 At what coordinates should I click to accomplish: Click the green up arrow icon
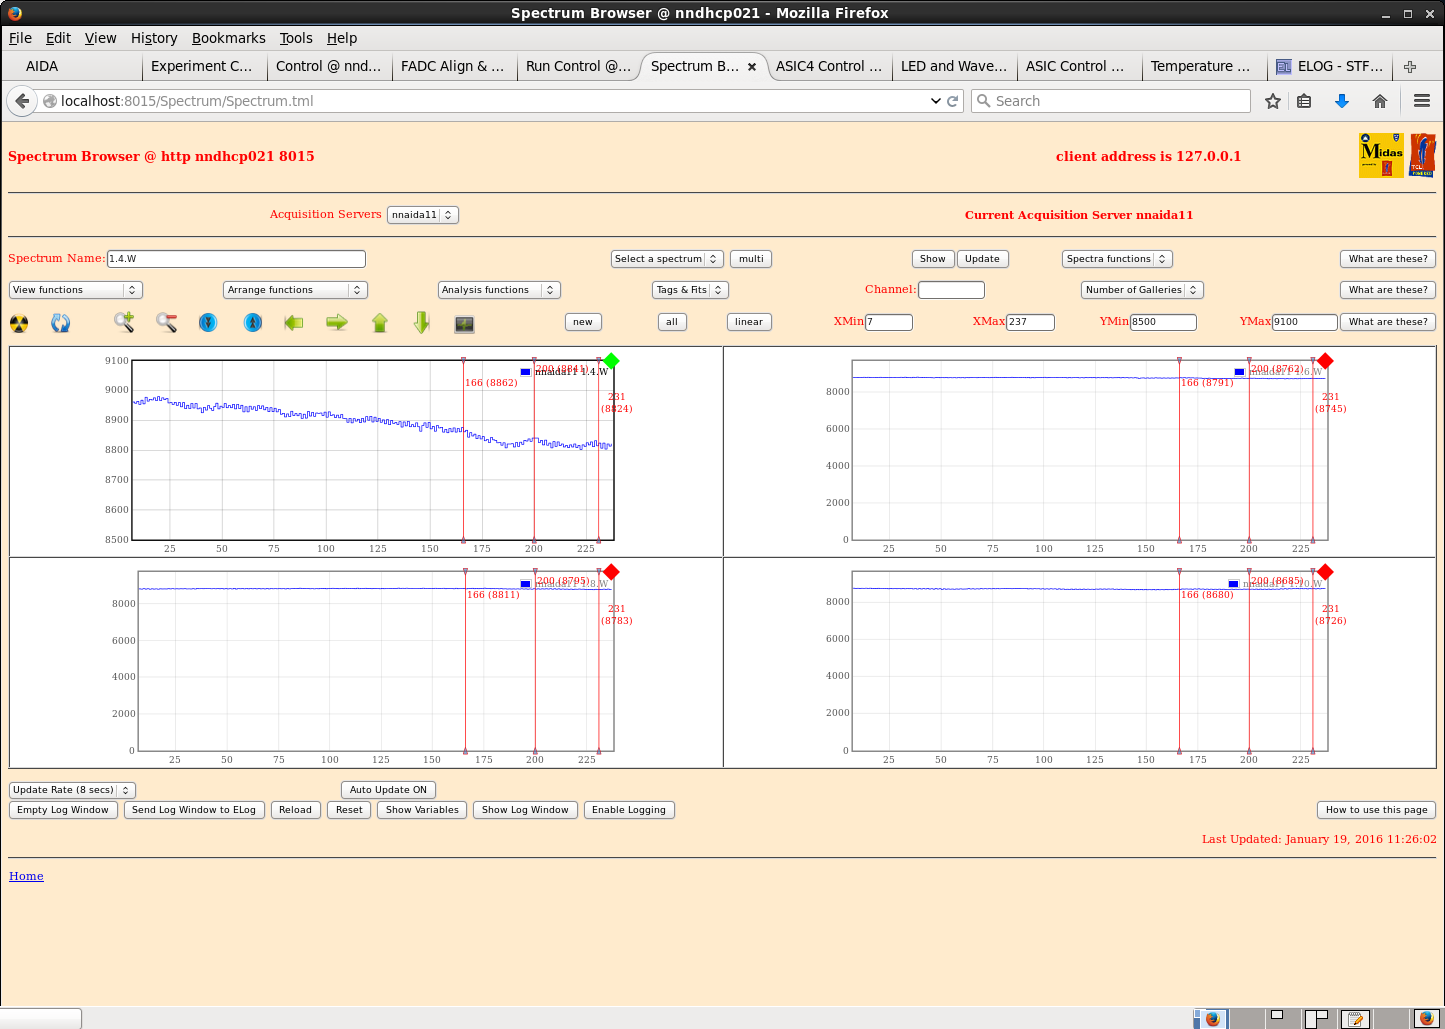tap(380, 322)
